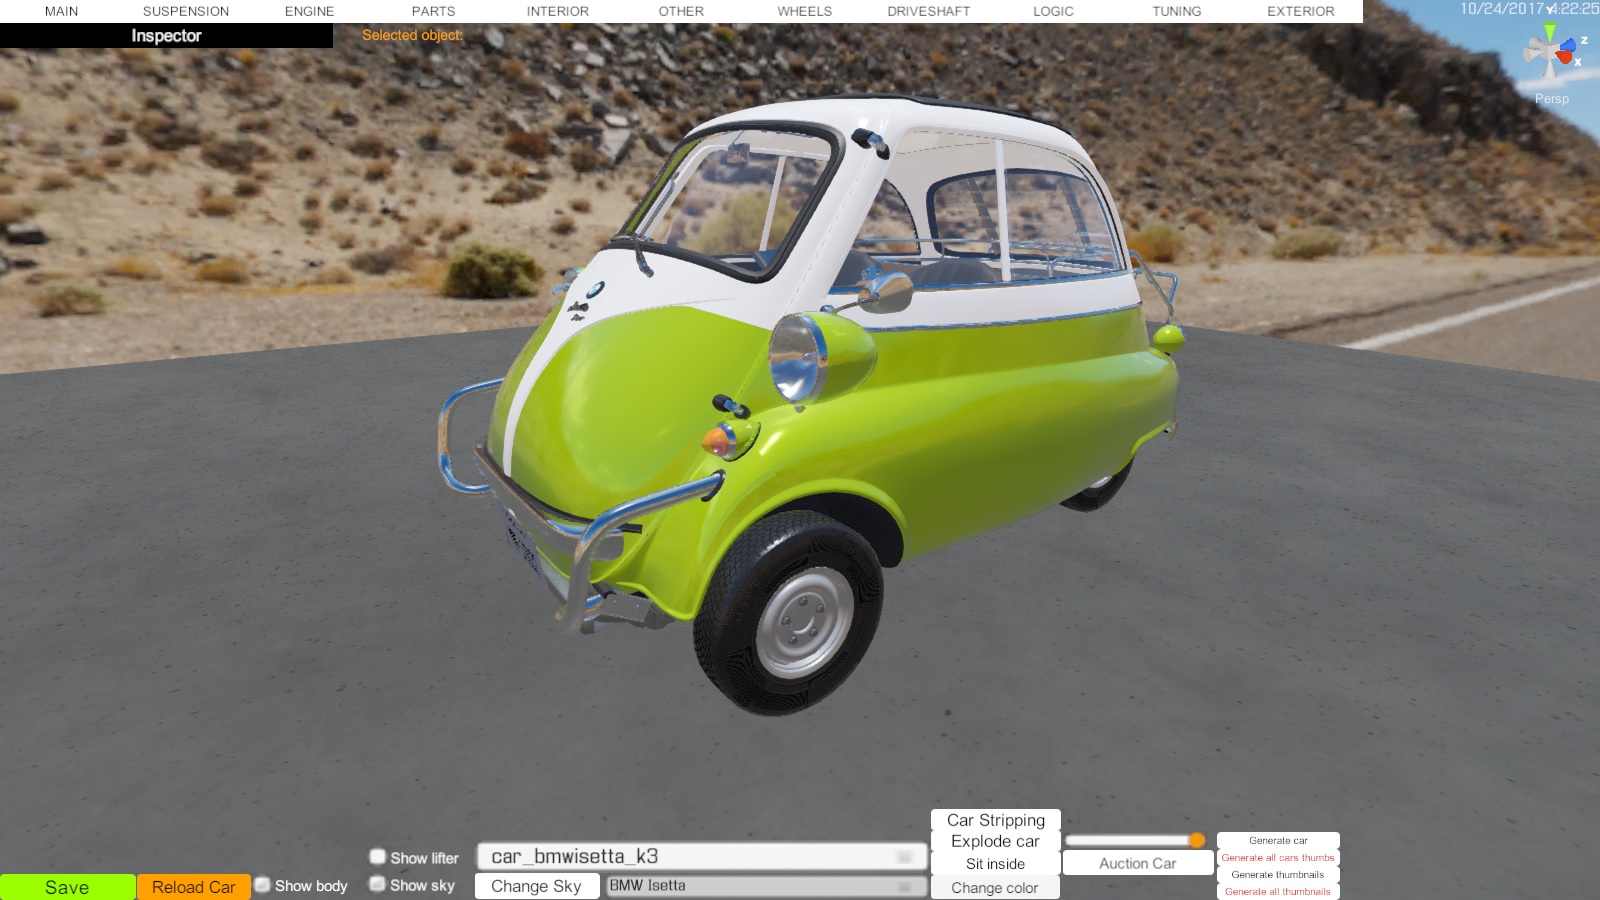Image resolution: width=1600 pixels, height=900 pixels.
Task: Click the Change color button
Action: coord(995,888)
